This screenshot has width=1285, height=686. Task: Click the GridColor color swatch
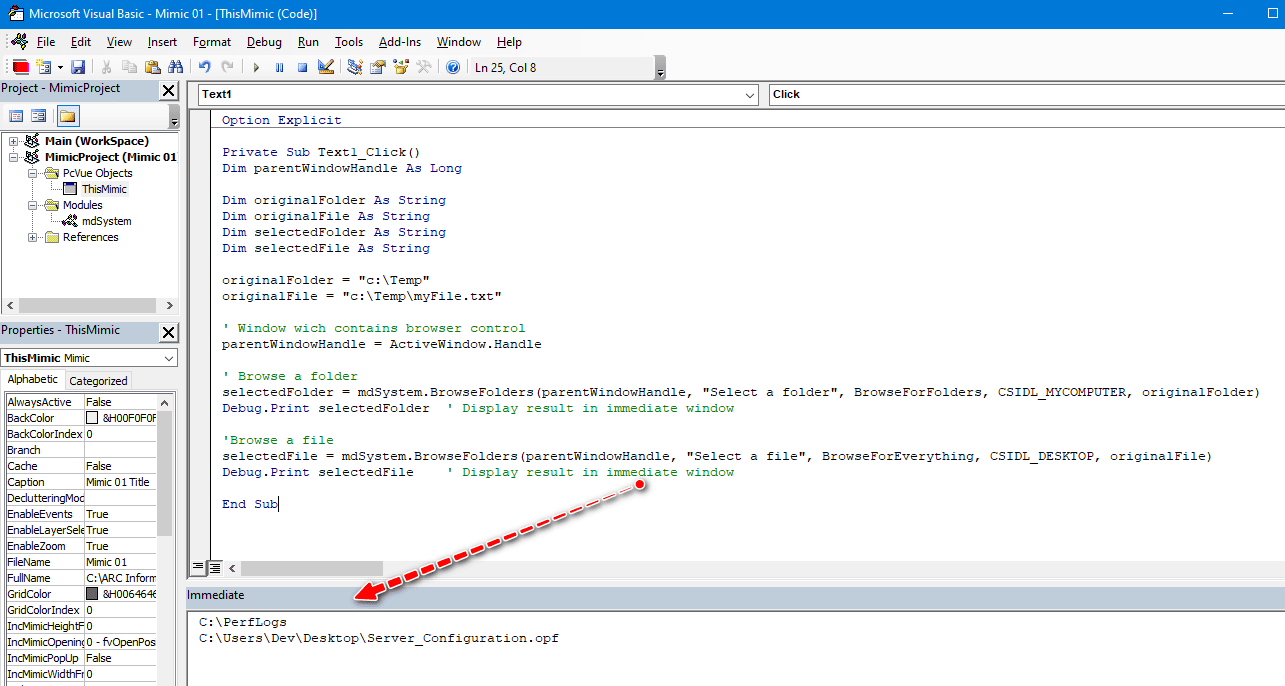click(x=93, y=594)
